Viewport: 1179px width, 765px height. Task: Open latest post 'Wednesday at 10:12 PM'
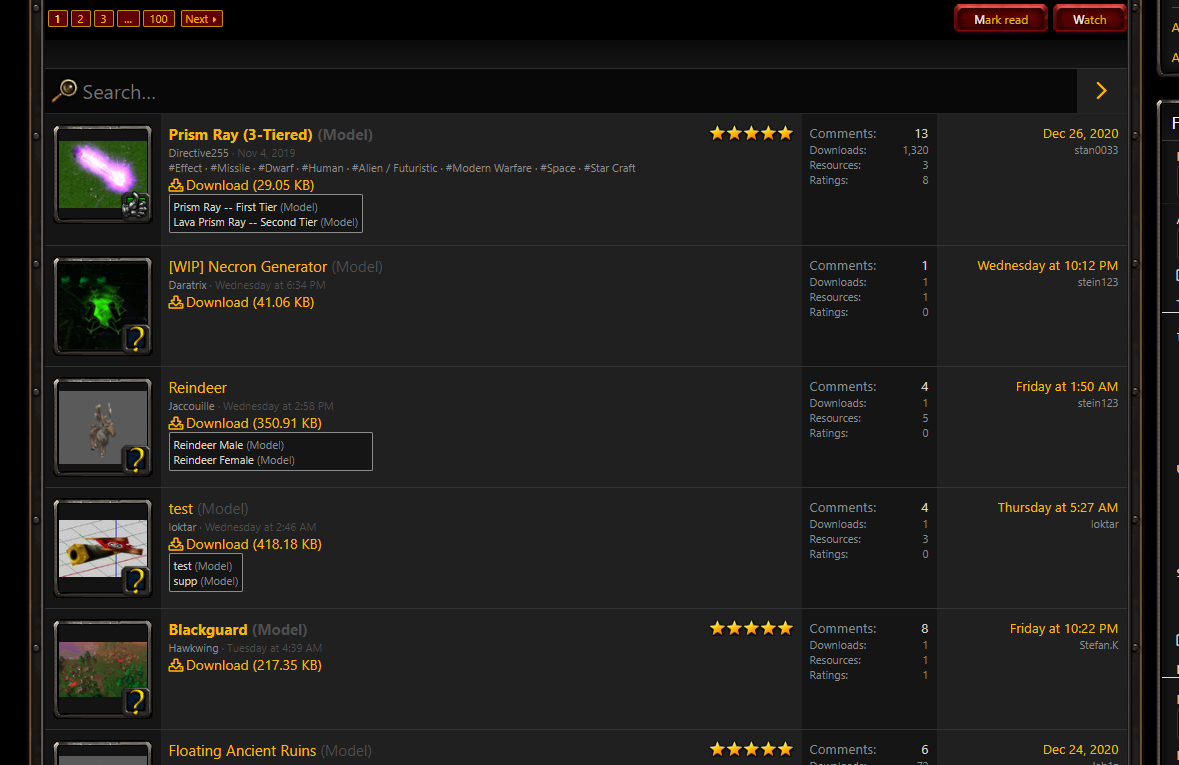coord(1047,266)
